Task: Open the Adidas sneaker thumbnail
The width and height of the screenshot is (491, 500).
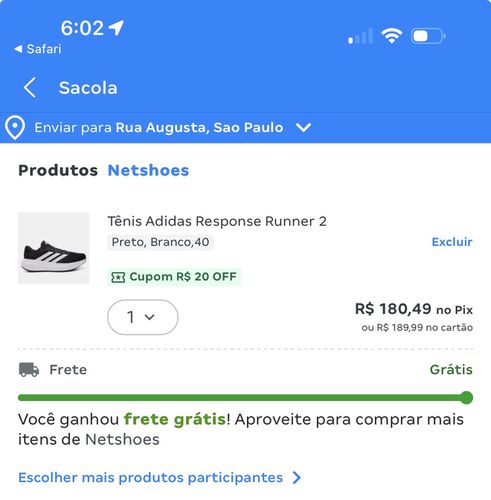Action: pos(54,248)
